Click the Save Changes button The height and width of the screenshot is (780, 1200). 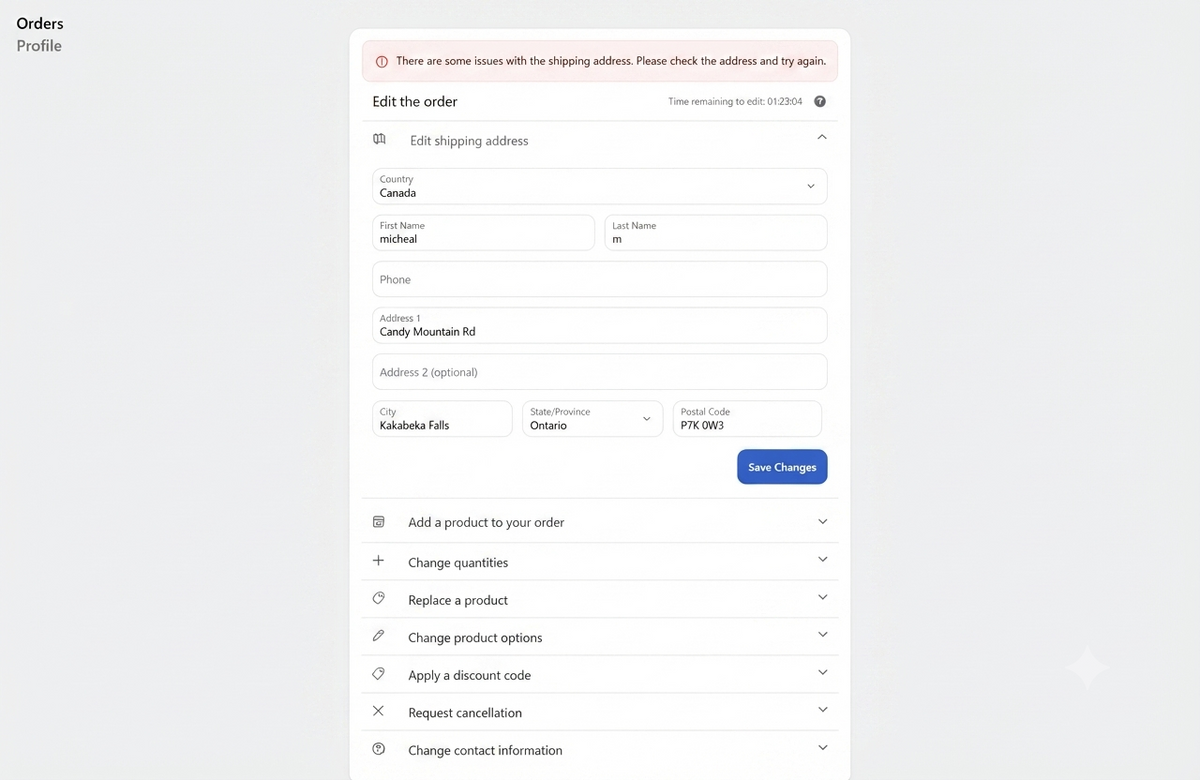(782, 467)
